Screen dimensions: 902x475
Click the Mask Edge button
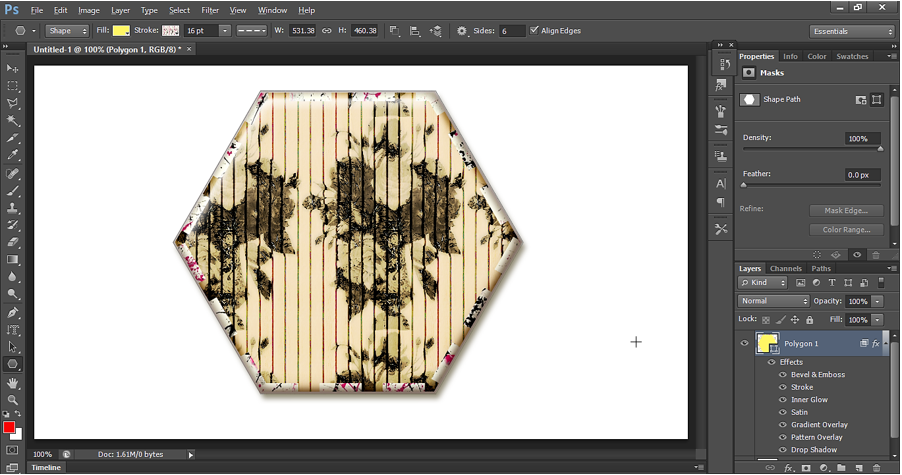(x=846, y=210)
